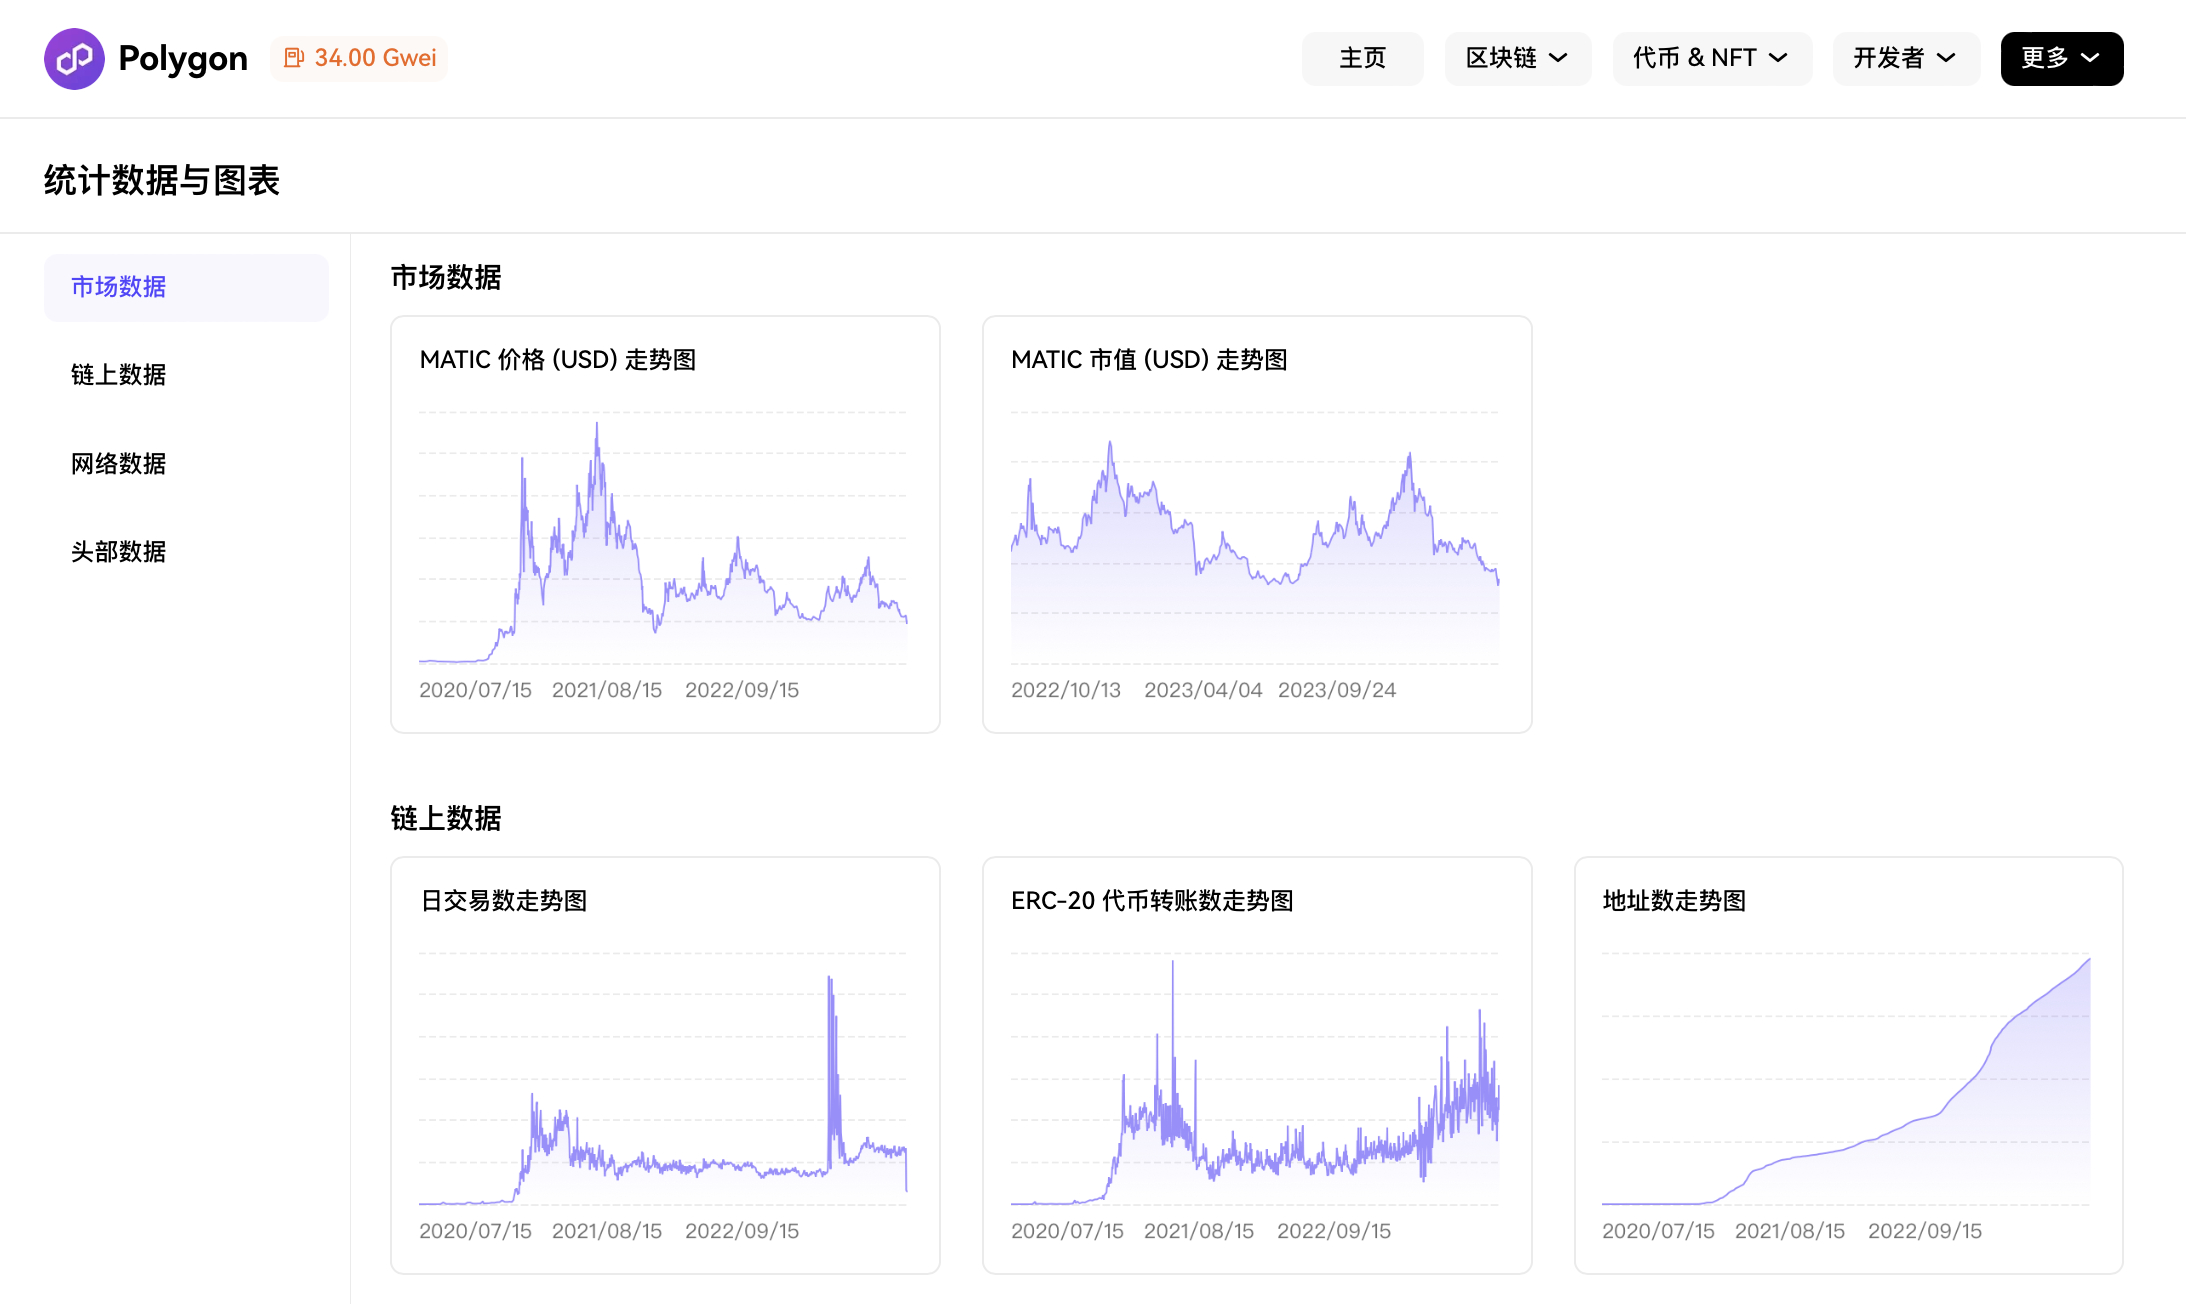Click the chevron arrow beside 更多
The width and height of the screenshot is (2186, 1304).
(2090, 58)
